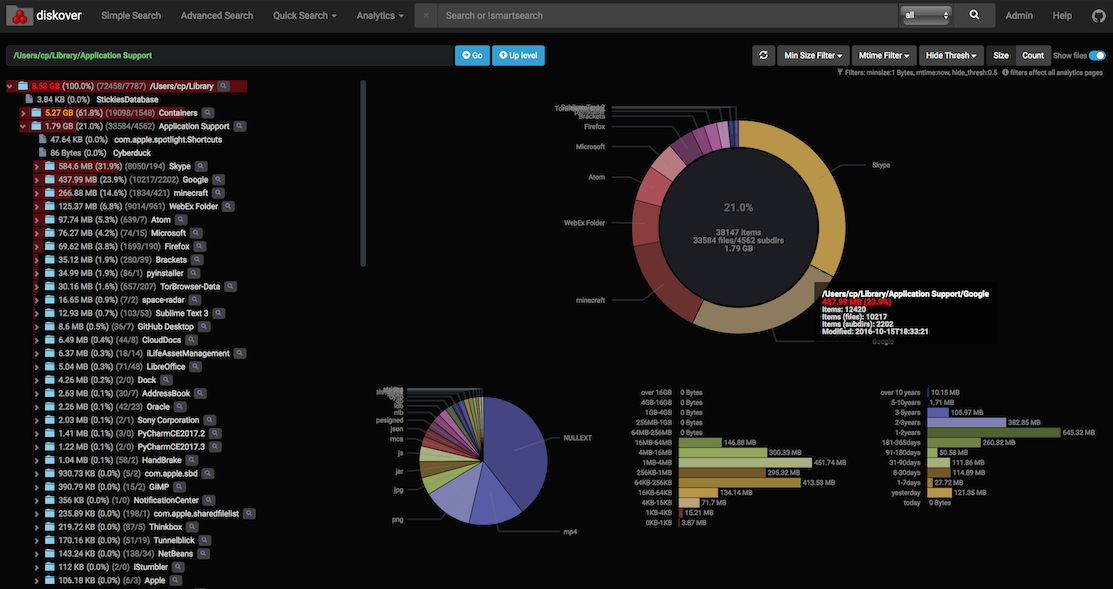Click the magnifier icon beside TorBrowser-Data

coord(231,287)
